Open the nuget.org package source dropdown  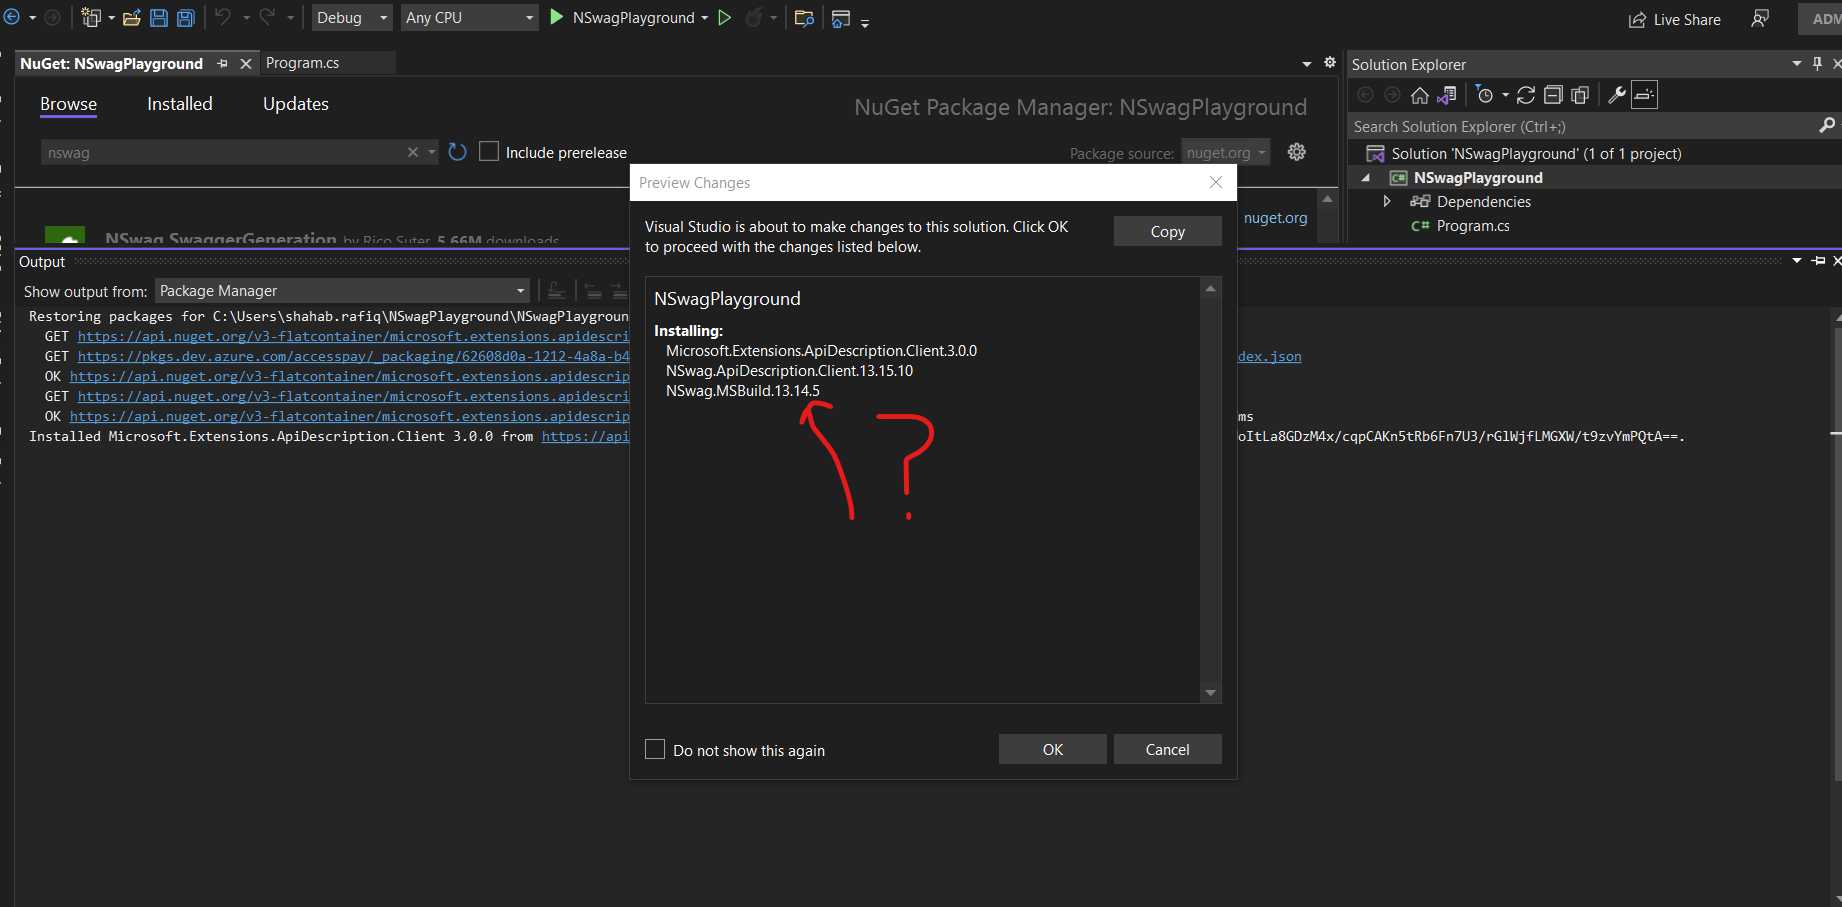tap(1226, 152)
